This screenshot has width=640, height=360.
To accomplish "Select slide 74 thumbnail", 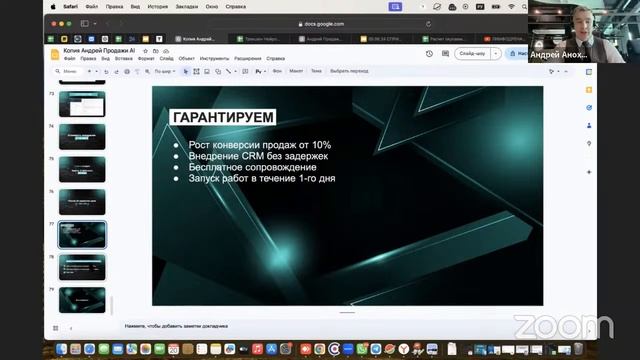I will click(82, 137).
